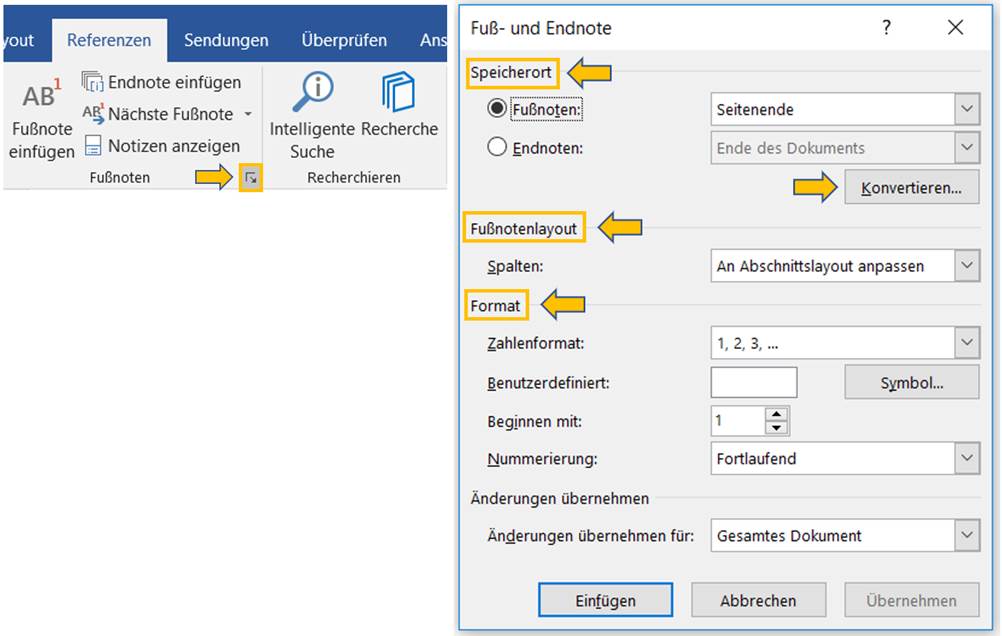Click the Benutzerdefiniert text field
The width and height of the screenshot is (1002, 636).
(x=753, y=382)
